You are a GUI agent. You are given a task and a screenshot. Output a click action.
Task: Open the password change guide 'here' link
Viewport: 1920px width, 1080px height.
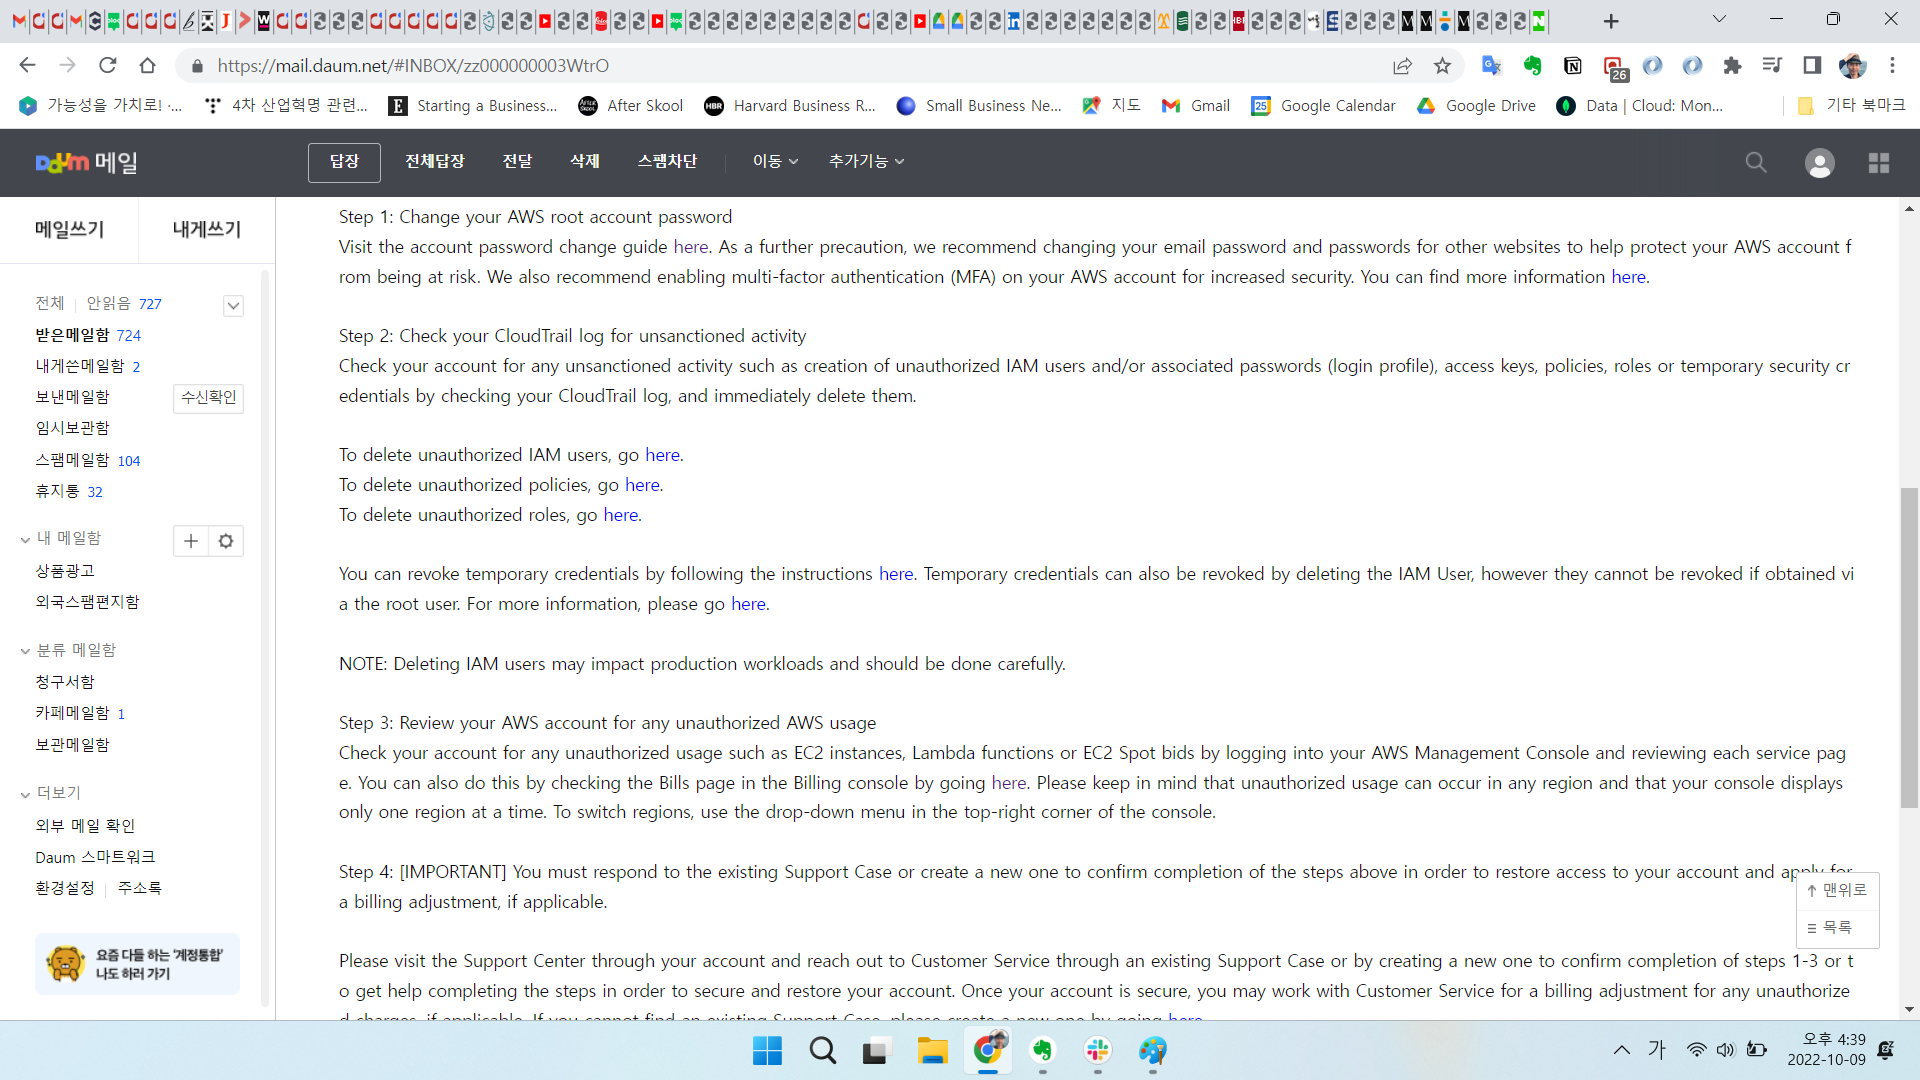691,247
